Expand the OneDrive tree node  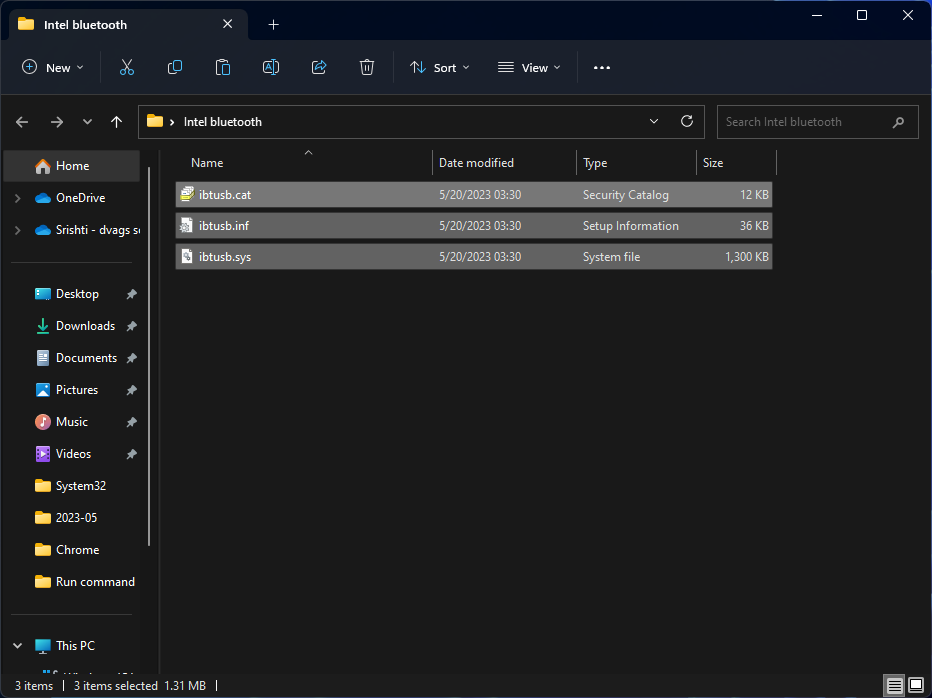tap(17, 198)
